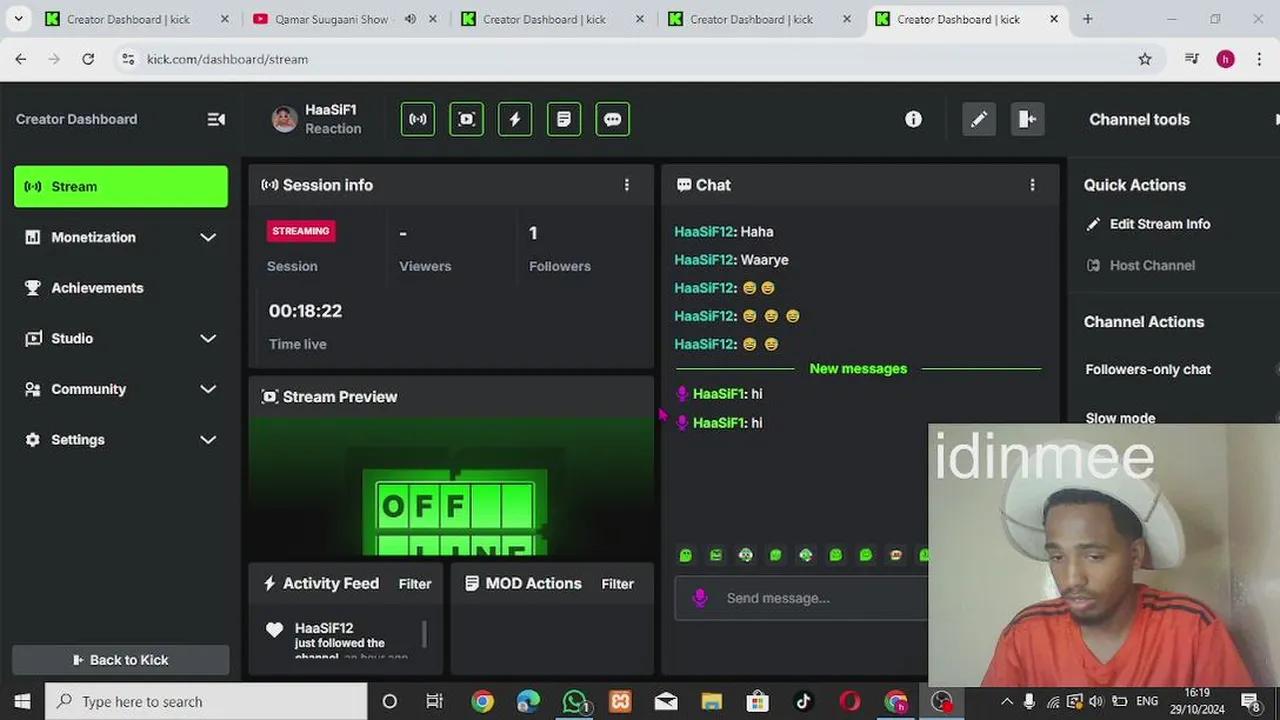Open TikTok from the taskbar
The height and width of the screenshot is (720, 1280).
804,701
